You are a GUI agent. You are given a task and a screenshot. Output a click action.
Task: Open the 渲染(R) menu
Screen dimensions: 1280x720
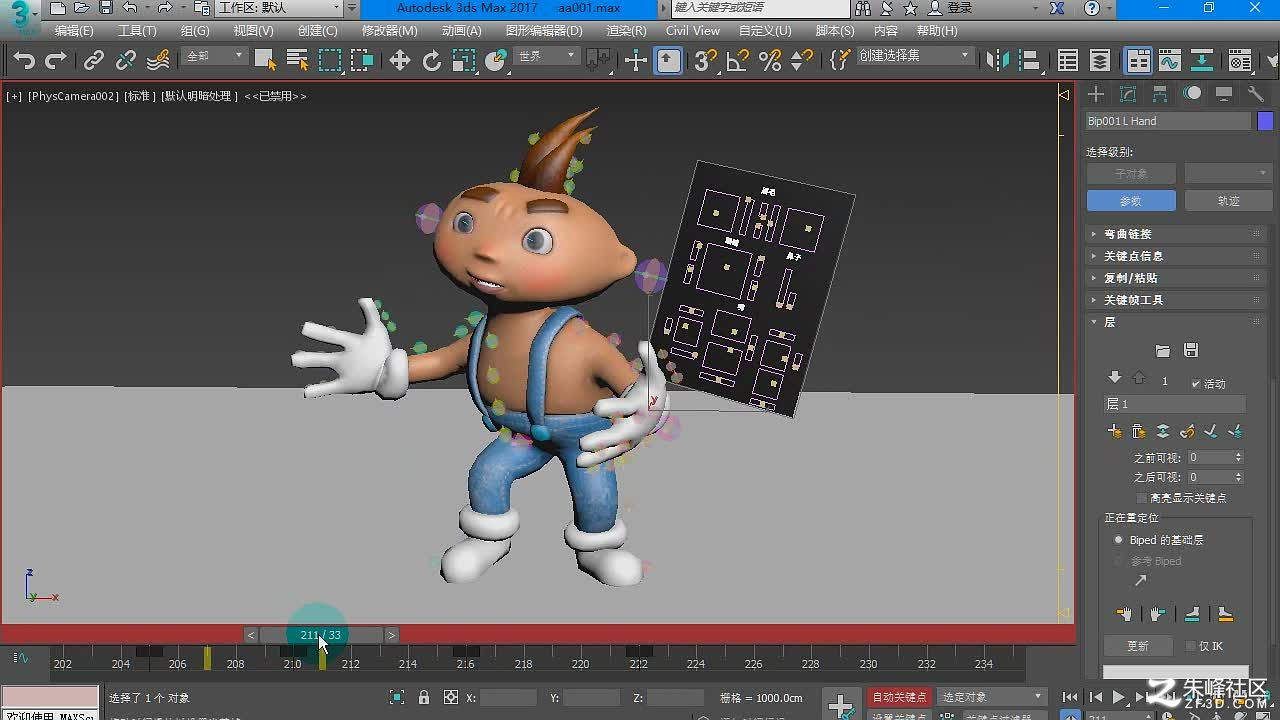coord(626,31)
